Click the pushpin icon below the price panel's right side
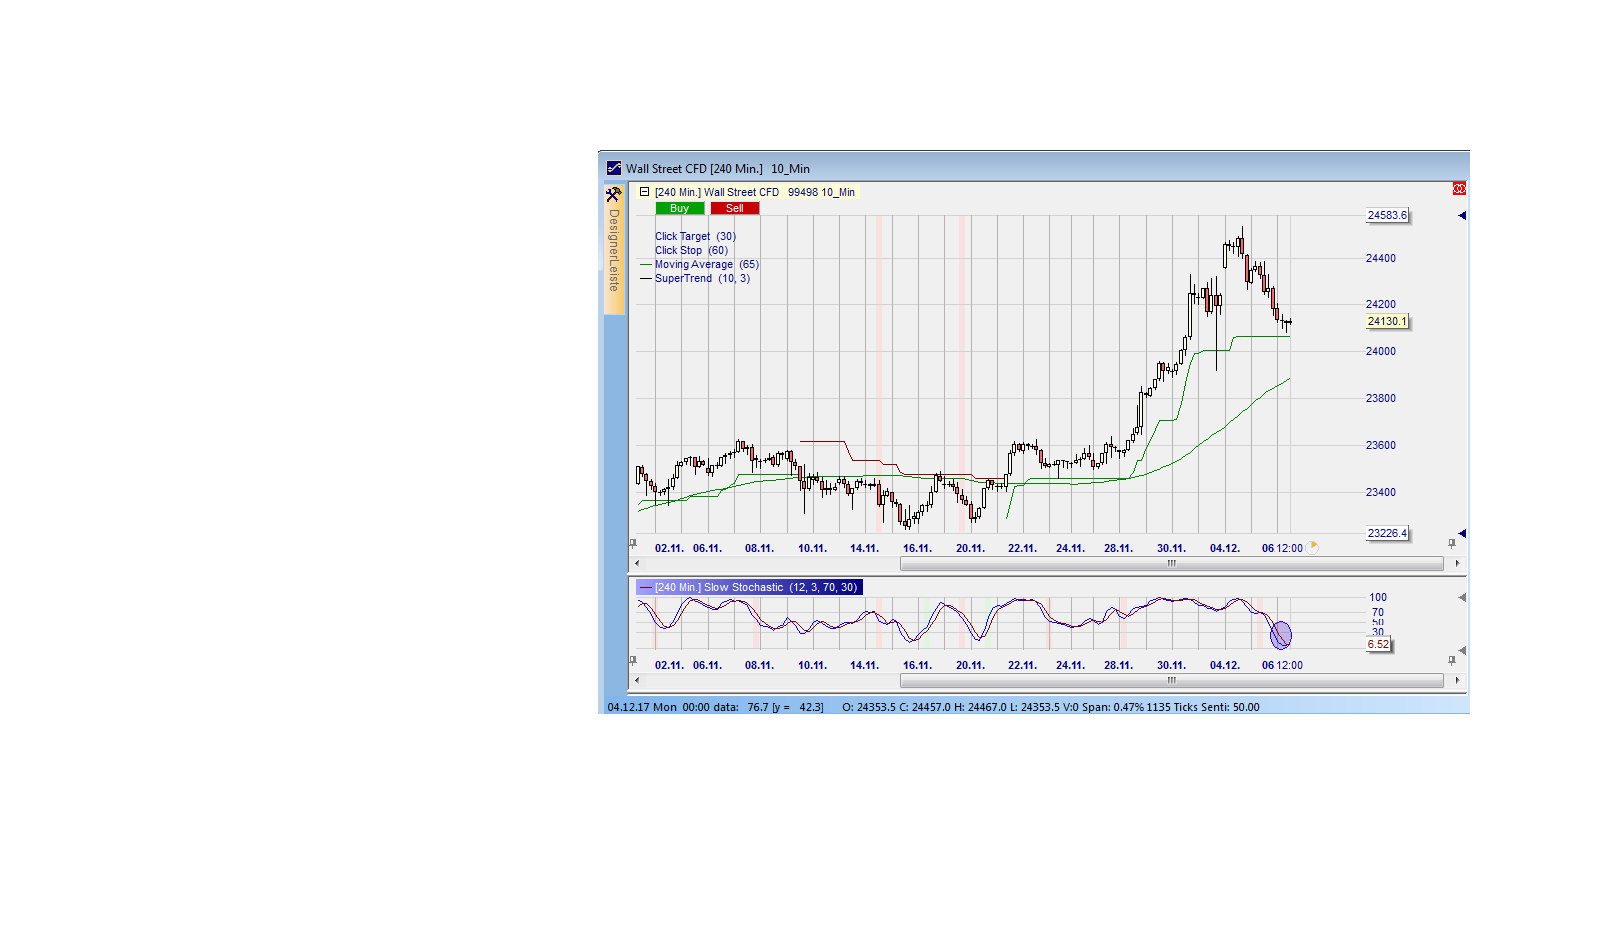Screen dimensions: 1607x932 pyautogui.click(x=1451, y=545)
